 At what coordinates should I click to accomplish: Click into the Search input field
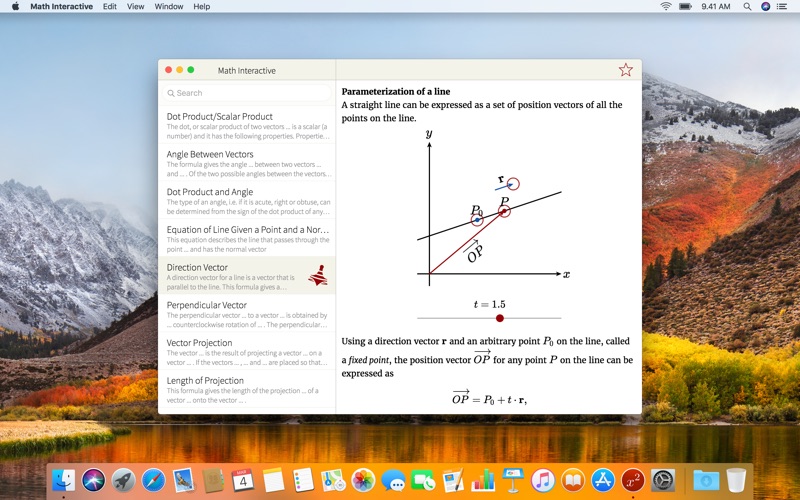(247, 93)
